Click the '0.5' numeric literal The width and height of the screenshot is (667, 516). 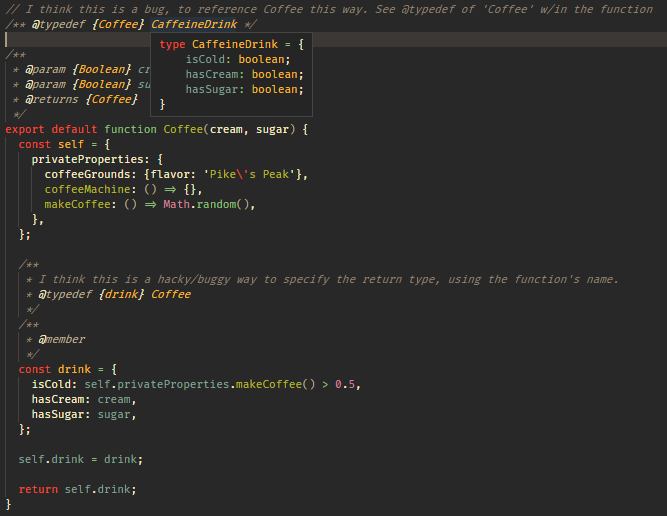pos(345,384)
